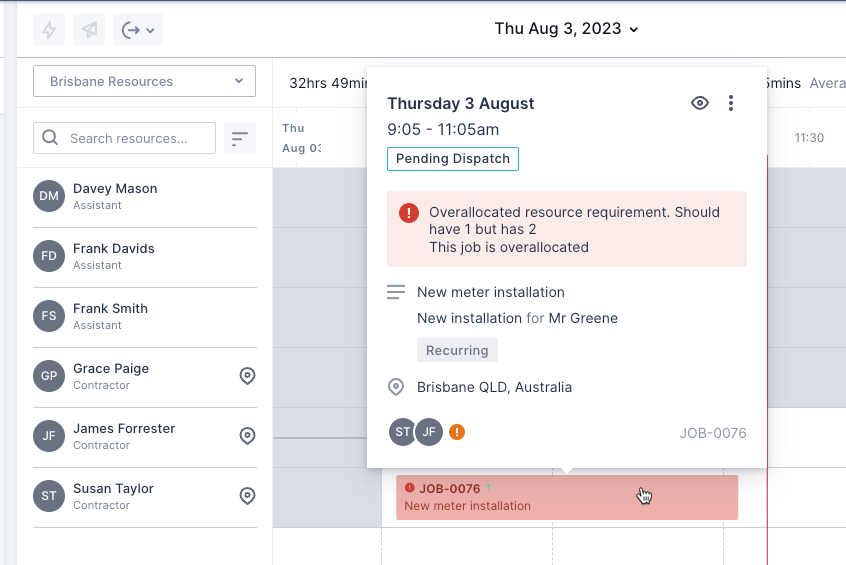This screenshot has width=846, height=565.
Task: Select the JOB-0076 block on timeline
Action: [566, 497]
